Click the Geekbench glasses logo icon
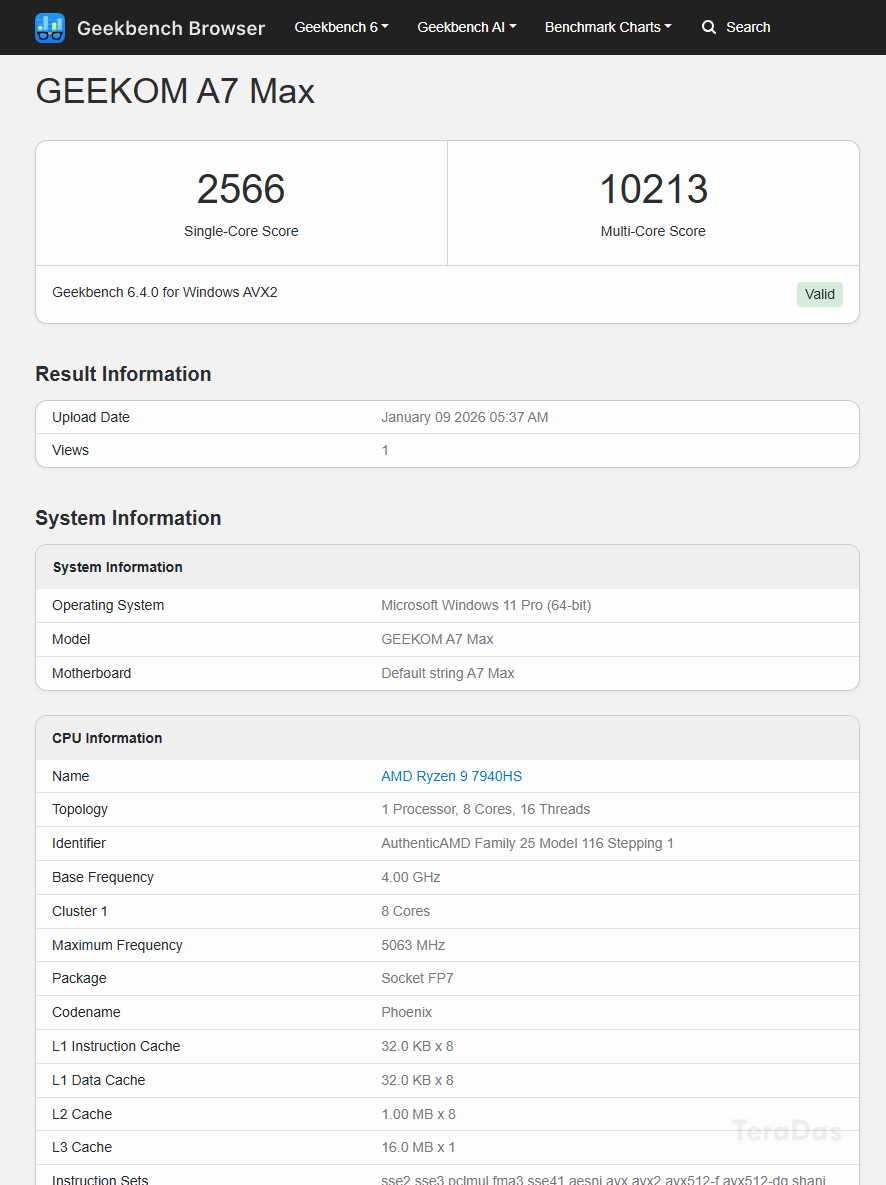Image resolution: width=886 pixels, height=1185 pixels. (x=50, y=28)
